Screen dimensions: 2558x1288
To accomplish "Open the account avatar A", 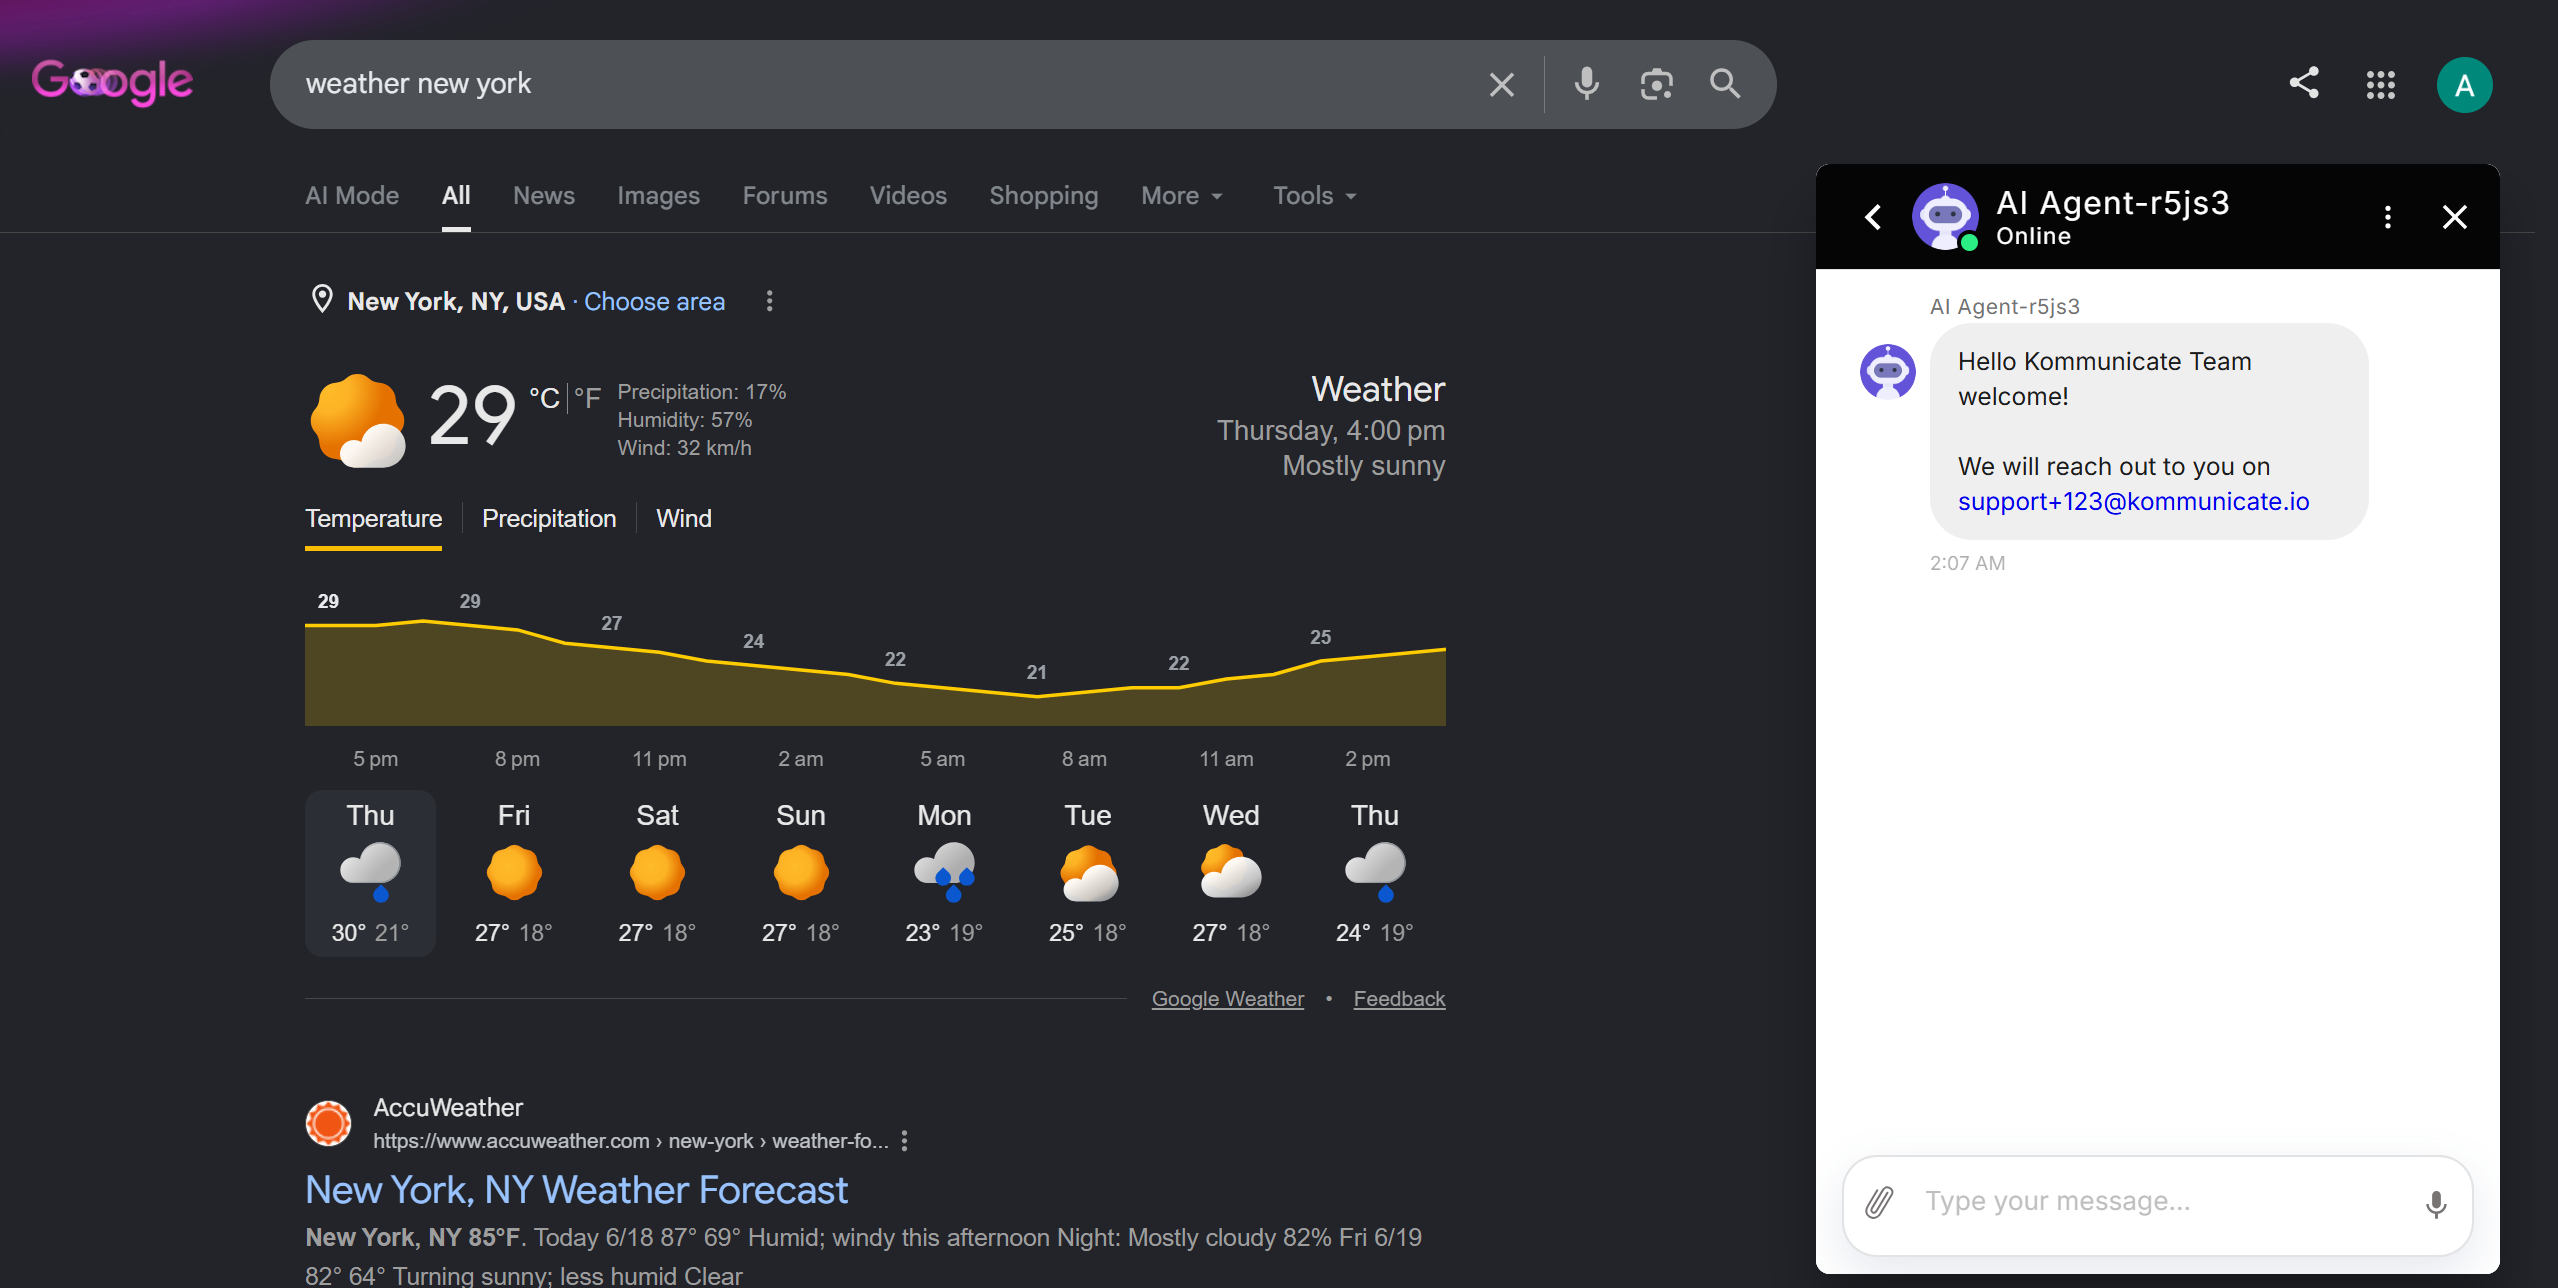I will tap(2464, 85).
